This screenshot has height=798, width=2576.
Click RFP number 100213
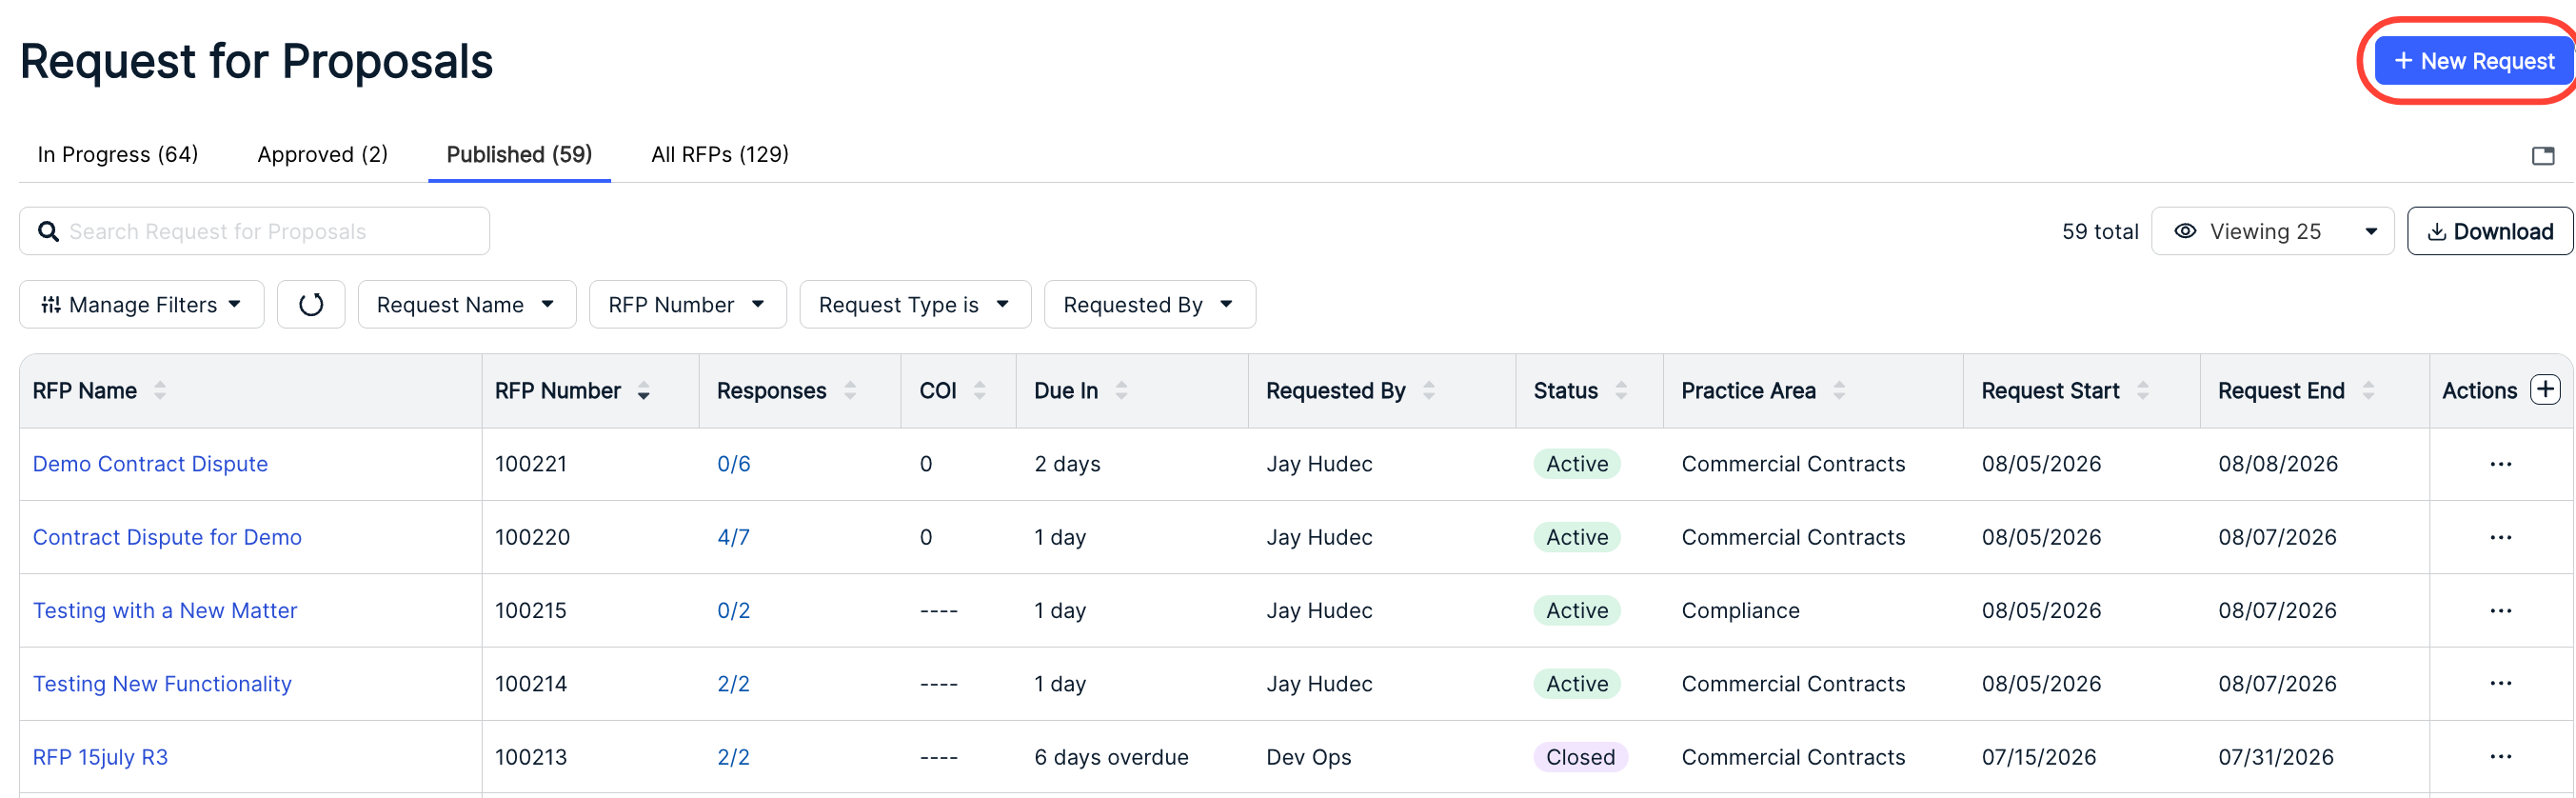click(531, 757)
